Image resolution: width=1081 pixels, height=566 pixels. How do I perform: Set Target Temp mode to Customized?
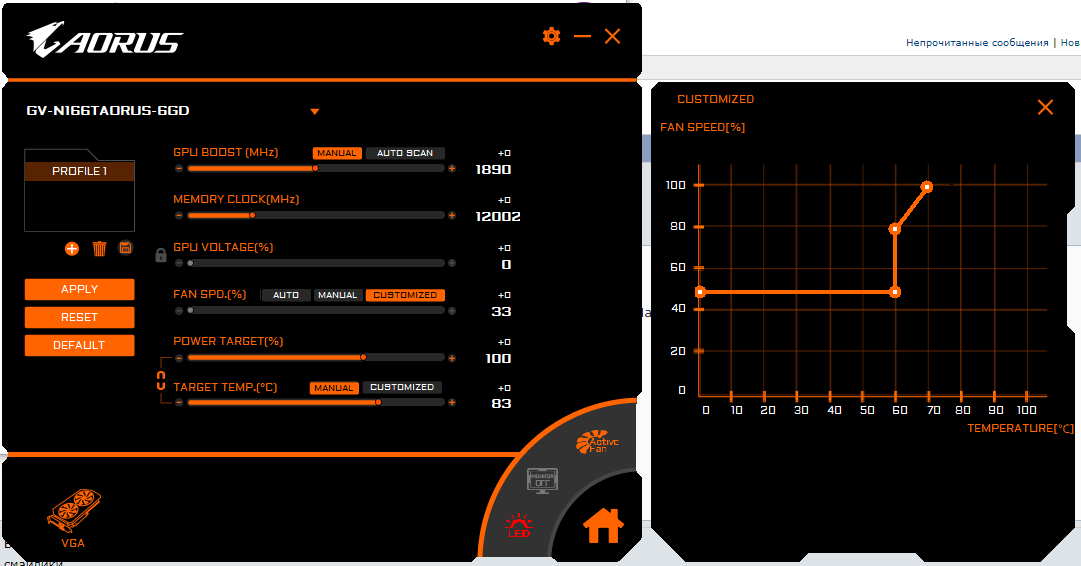[x=402, y=387]
